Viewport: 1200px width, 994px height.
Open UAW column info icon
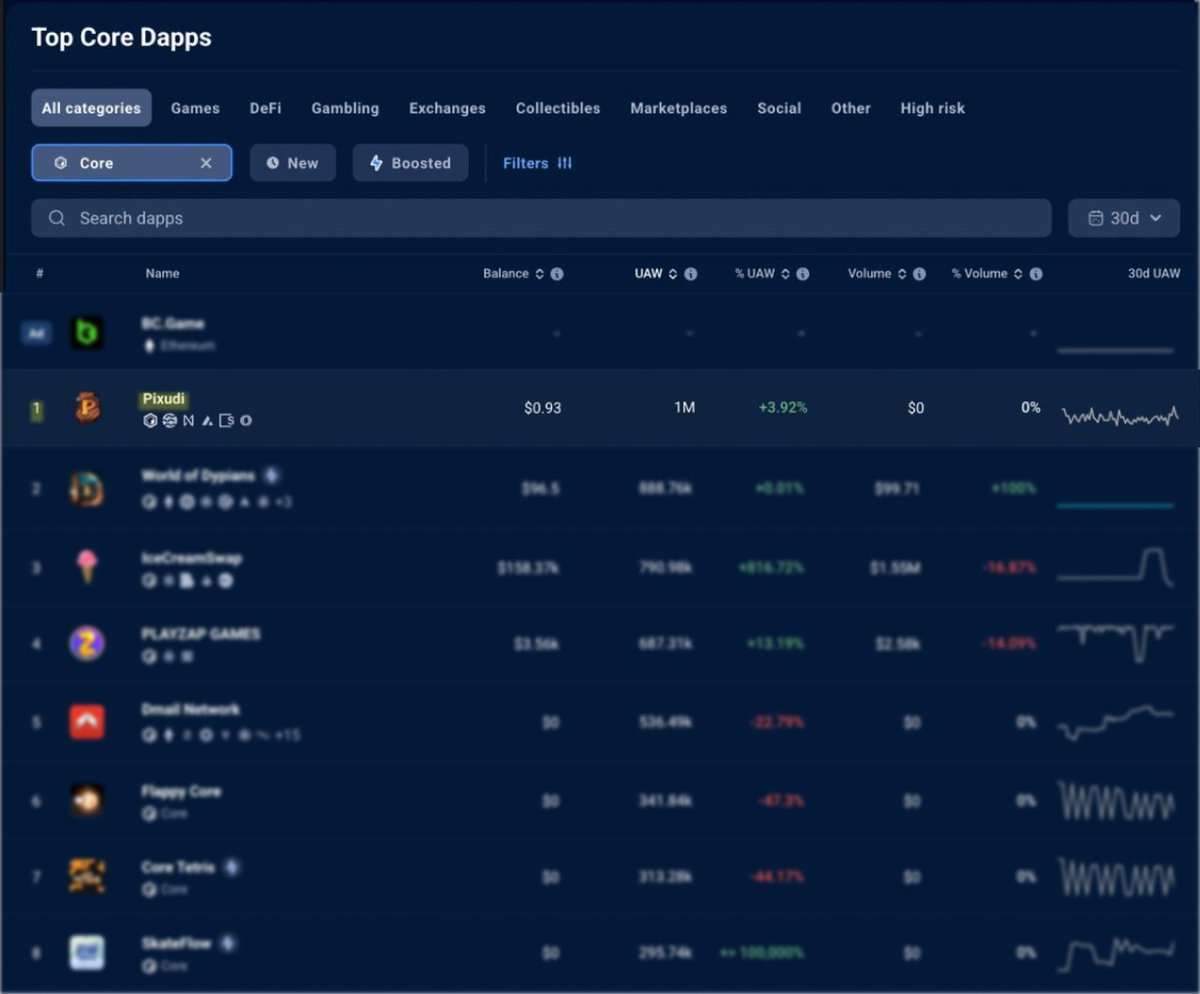point(690,273)
